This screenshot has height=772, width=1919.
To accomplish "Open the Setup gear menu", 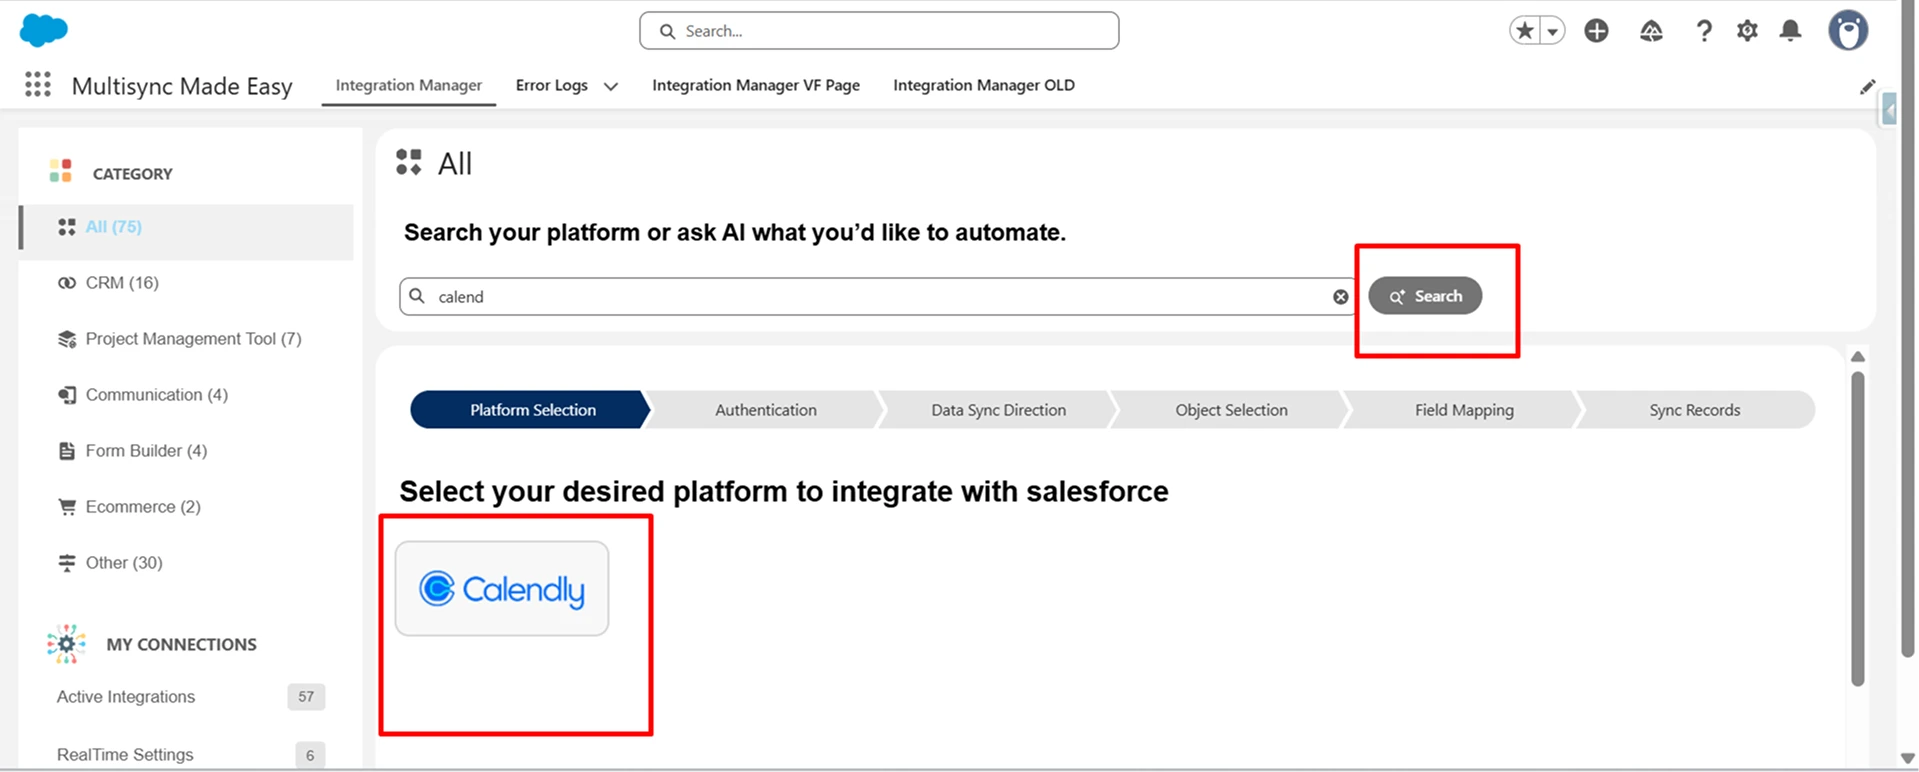I will click(x=1747, y=31).
